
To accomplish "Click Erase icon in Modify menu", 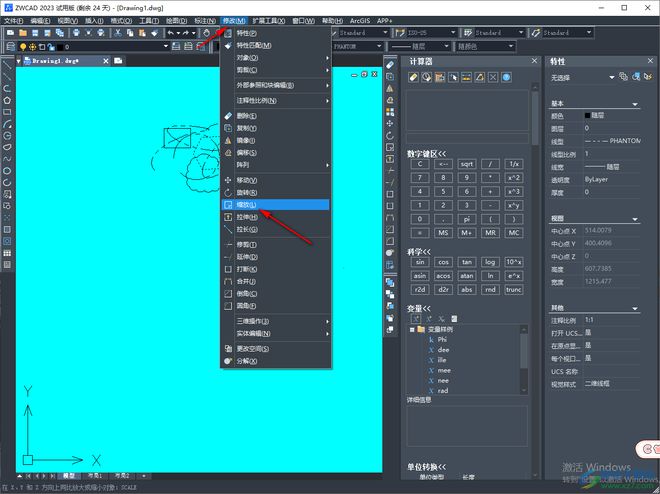I will pos(228,116).
